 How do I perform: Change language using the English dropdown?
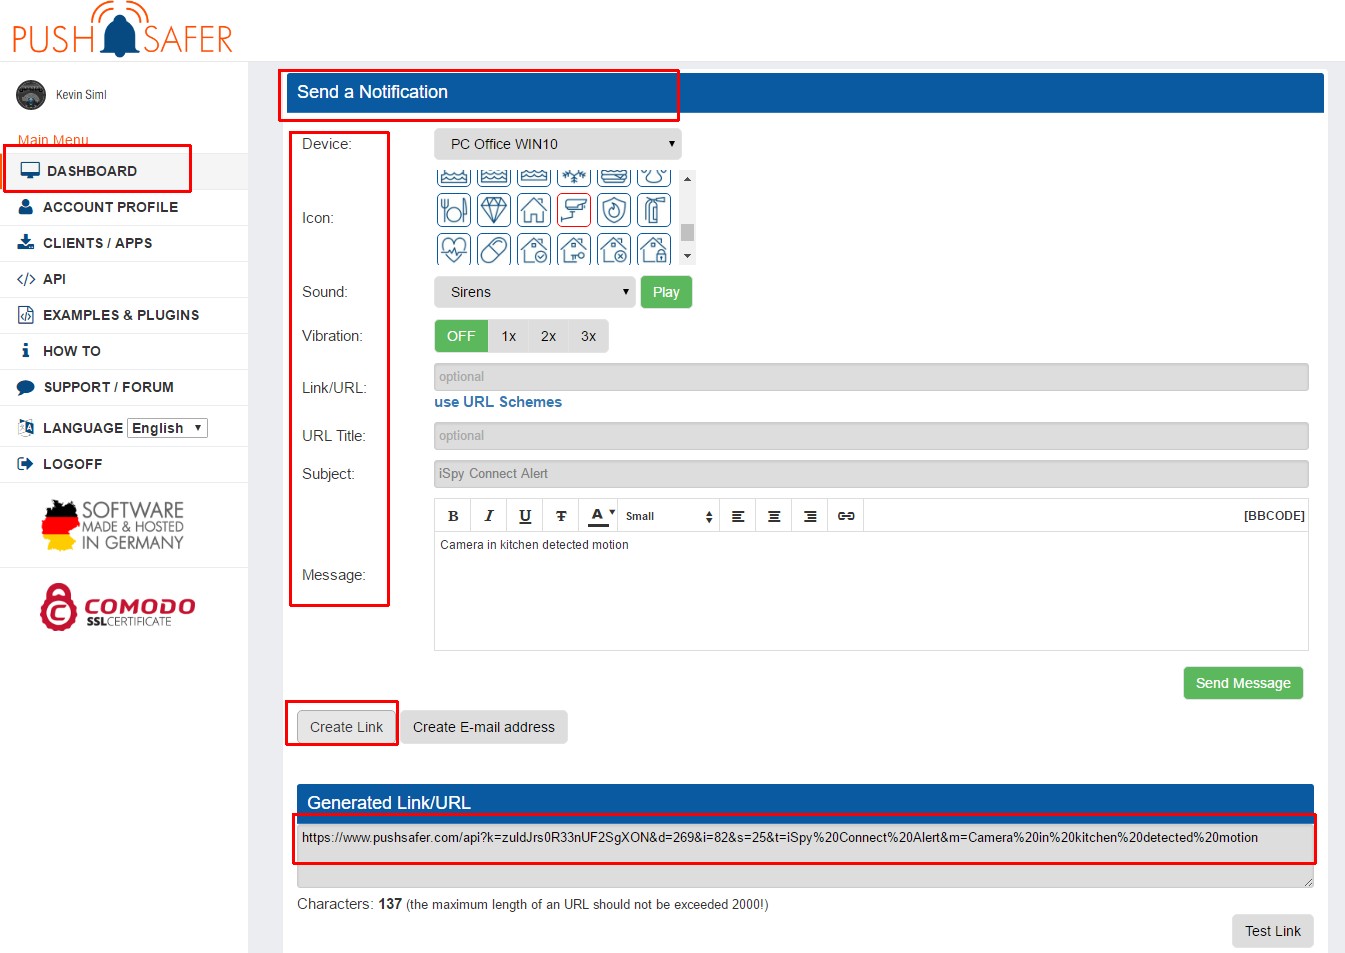coord(168,428)
